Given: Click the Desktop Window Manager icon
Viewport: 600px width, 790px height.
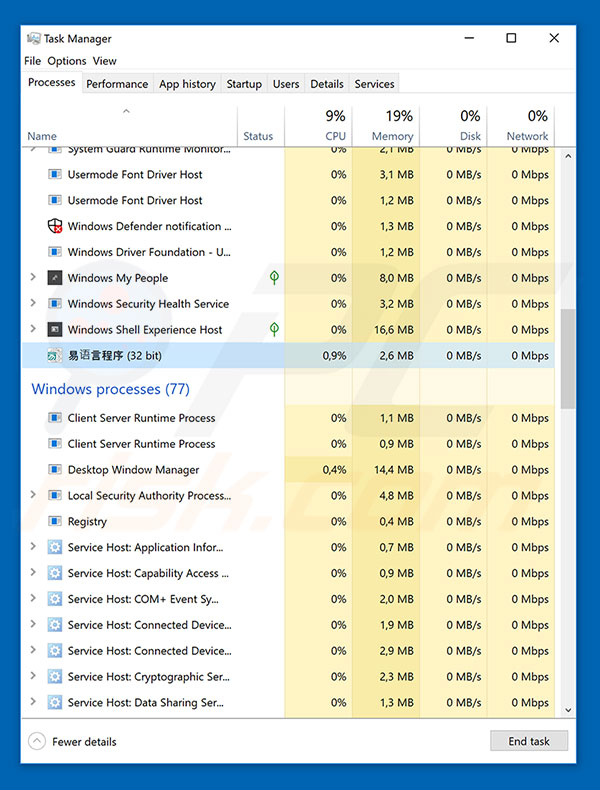Looking at the screenshot, I should click(x=54, y=470).
